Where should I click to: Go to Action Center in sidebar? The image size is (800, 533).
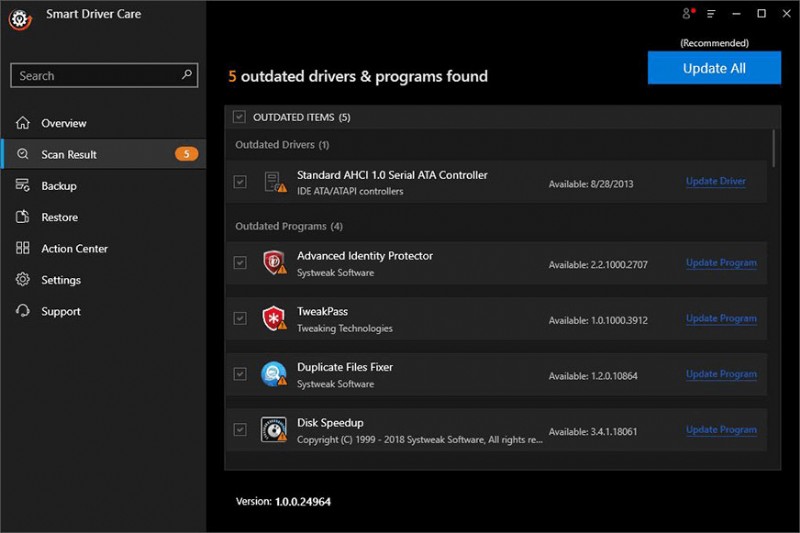74,249
